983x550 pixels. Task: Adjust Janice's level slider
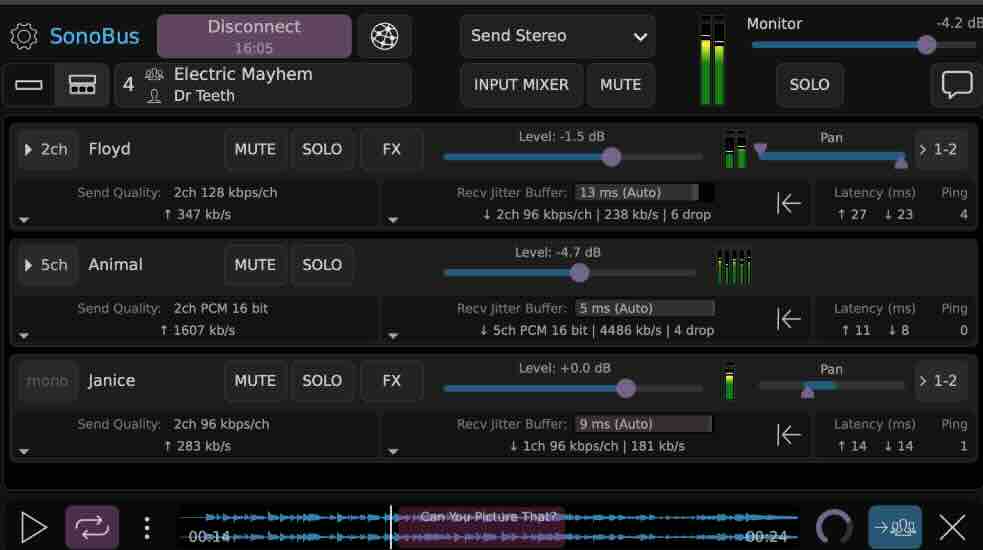[x=572, y=388]
